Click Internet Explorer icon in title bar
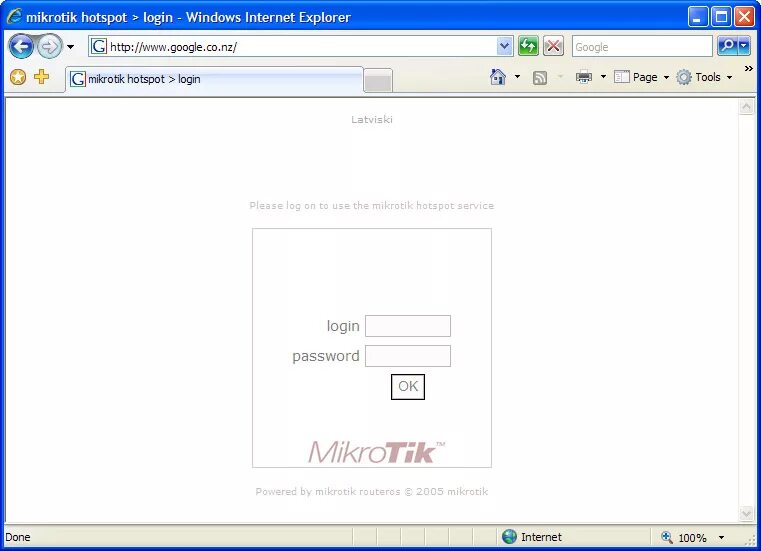Screen dimensions: 761x551 tap(14, 17)
